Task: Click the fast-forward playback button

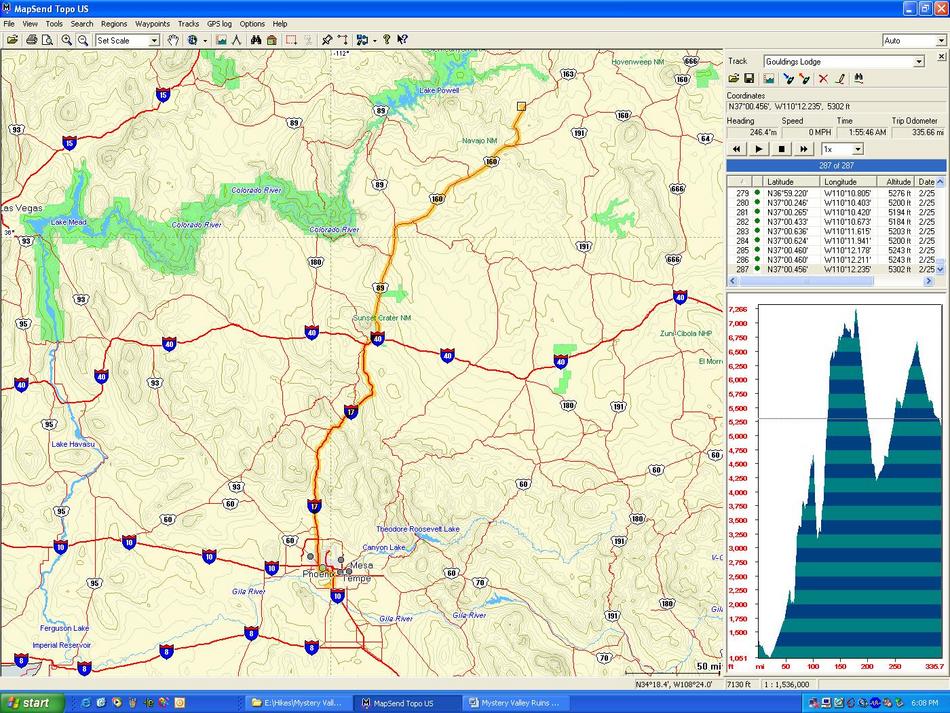Action: pos(804,149)
